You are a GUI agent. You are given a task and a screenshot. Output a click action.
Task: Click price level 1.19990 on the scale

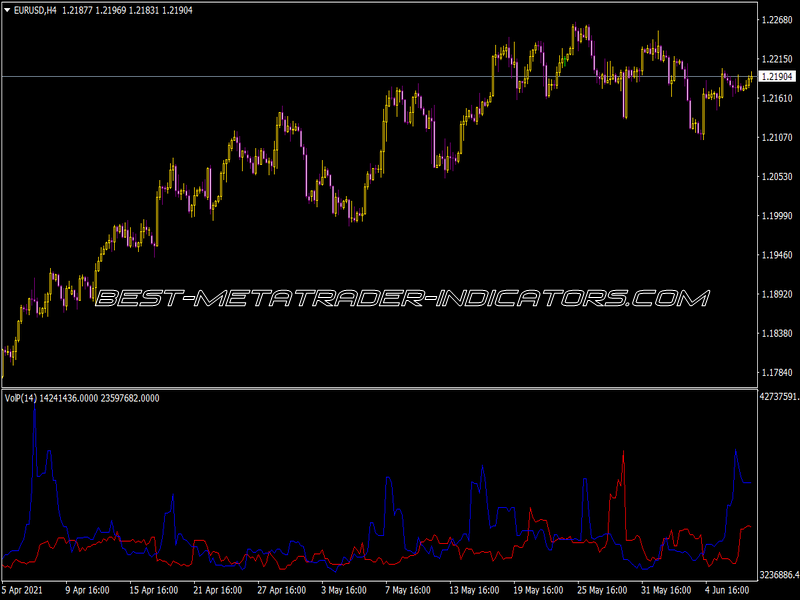(x=777, y=216)
